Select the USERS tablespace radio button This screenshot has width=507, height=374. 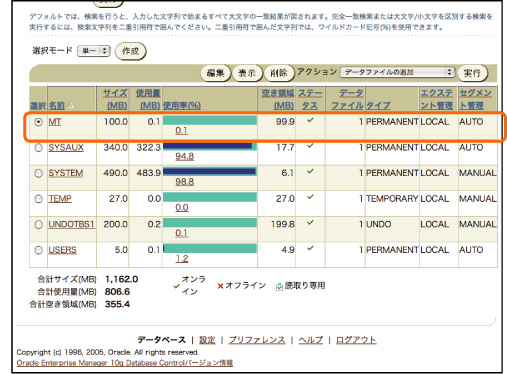tap(39, 250)
